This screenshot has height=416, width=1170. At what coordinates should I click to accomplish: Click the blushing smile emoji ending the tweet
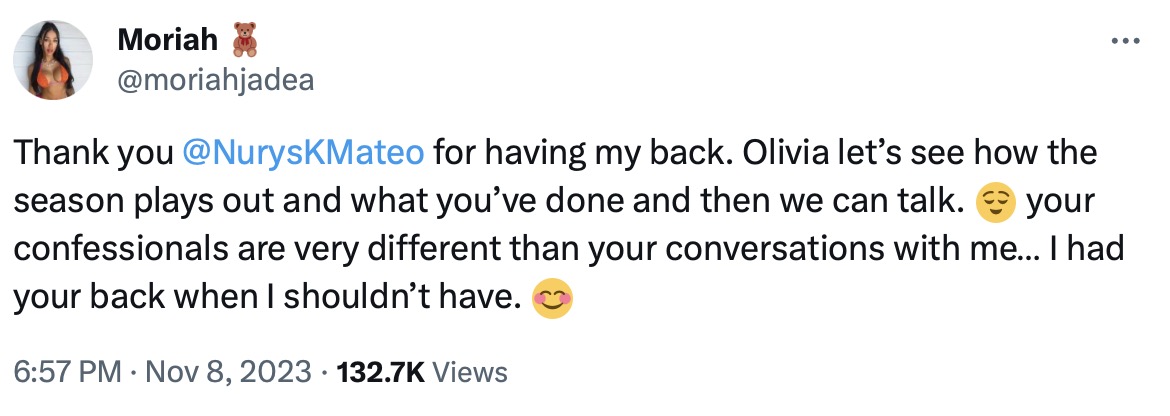click(553, 300)
